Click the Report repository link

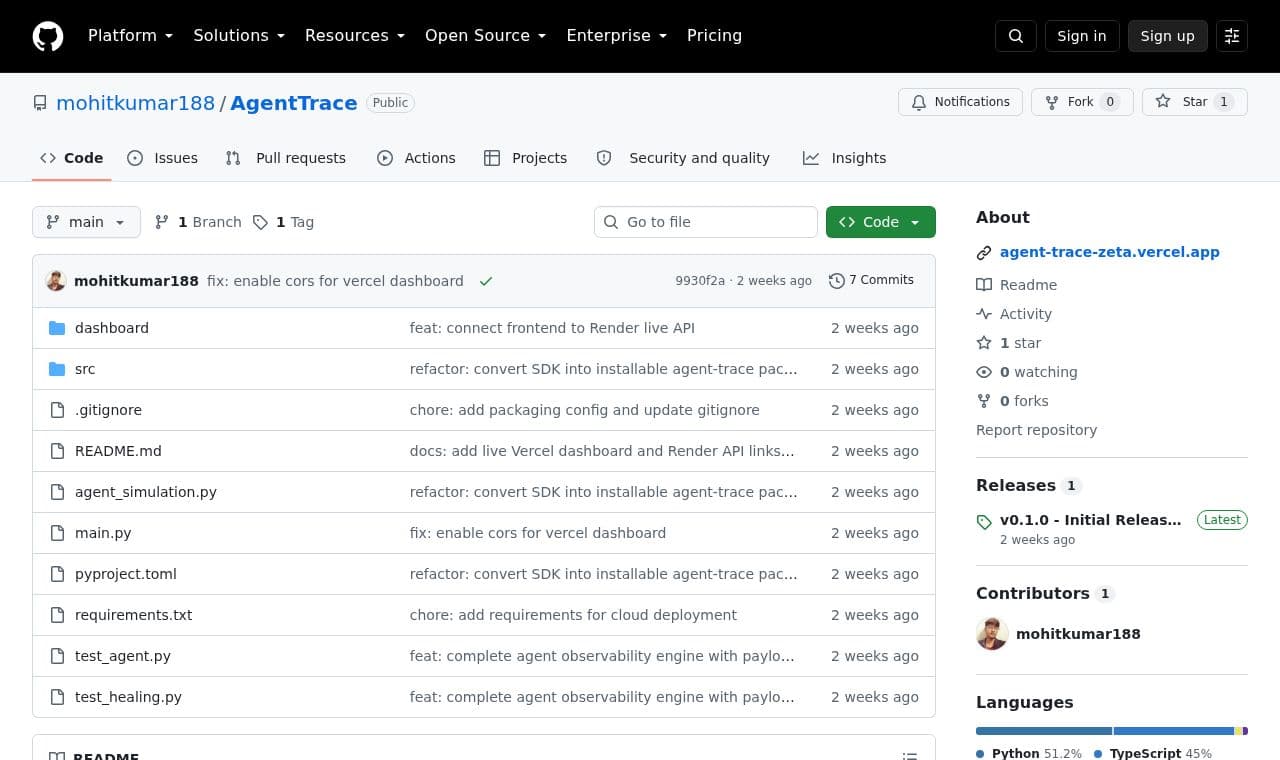coord(1036,430)
